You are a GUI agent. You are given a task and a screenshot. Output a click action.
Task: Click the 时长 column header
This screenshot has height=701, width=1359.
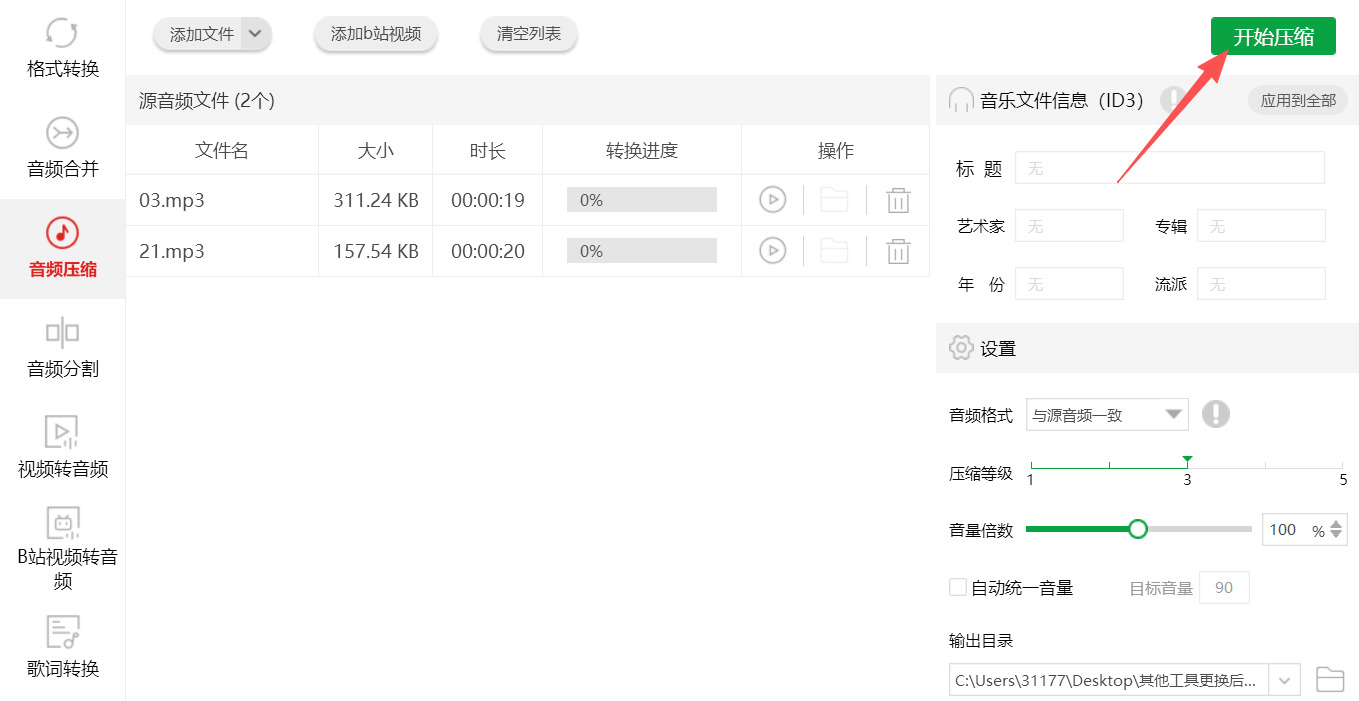click(x=488, y=151)
